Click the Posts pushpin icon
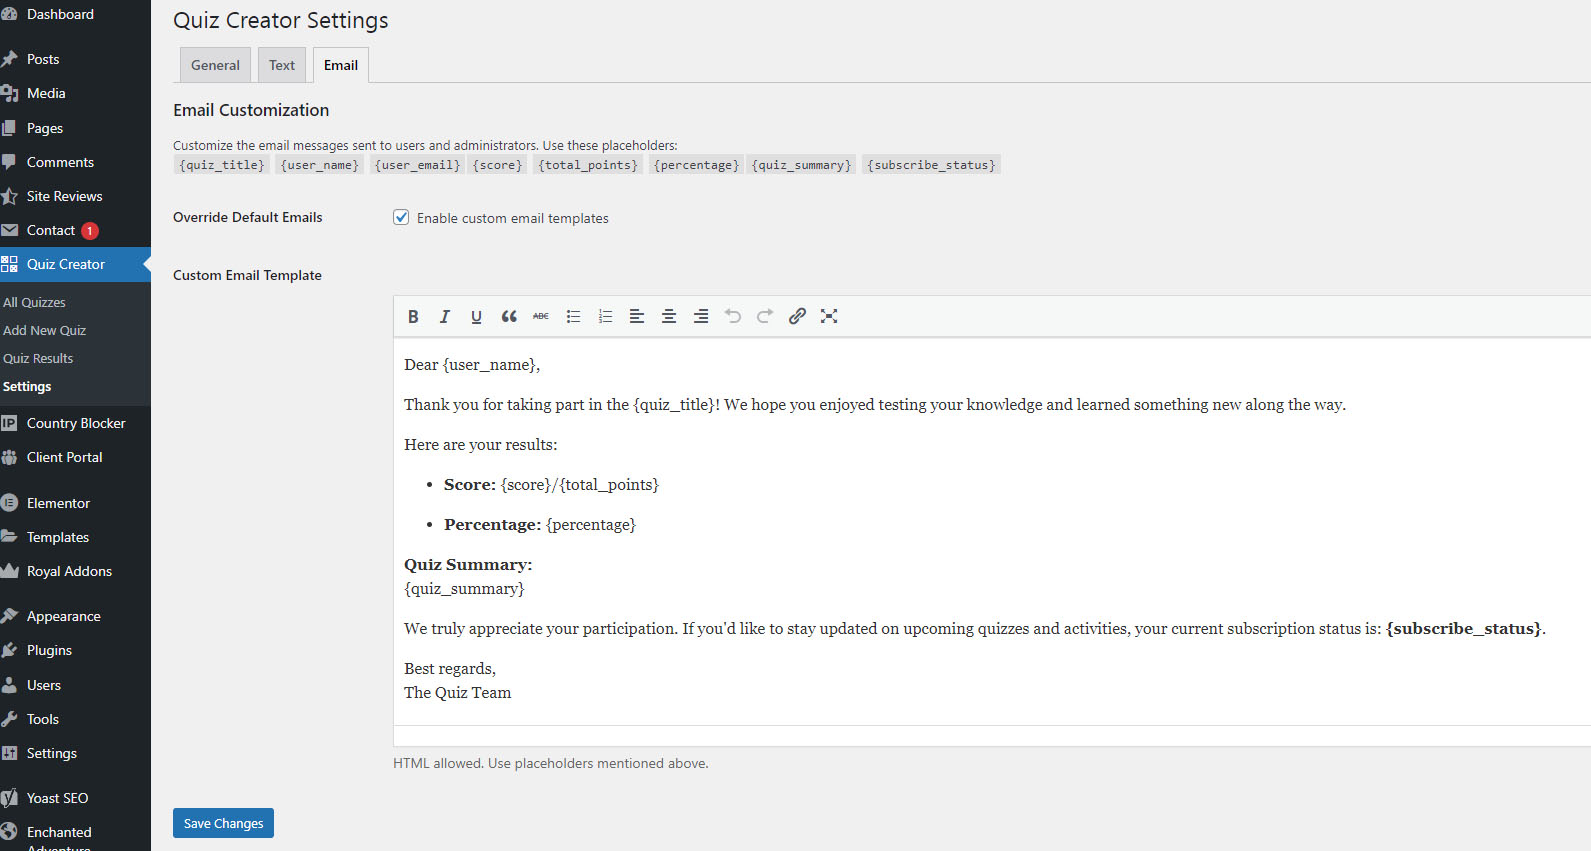Viewport: 1591px width, 851px height. point(9,59)
